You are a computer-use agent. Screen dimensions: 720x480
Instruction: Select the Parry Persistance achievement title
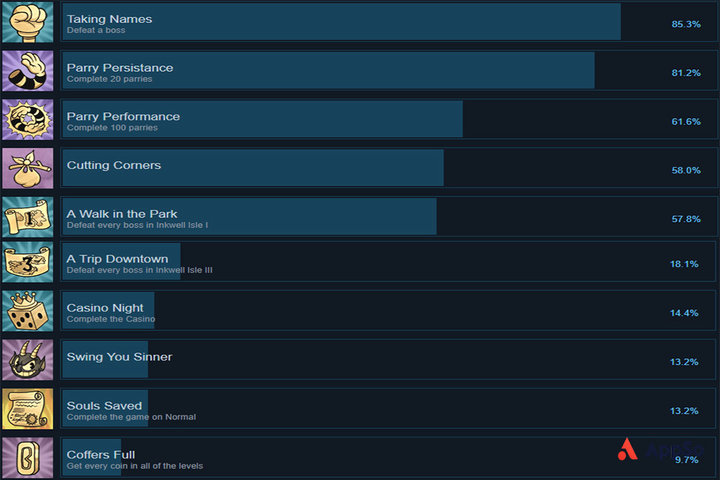(120, 68)
